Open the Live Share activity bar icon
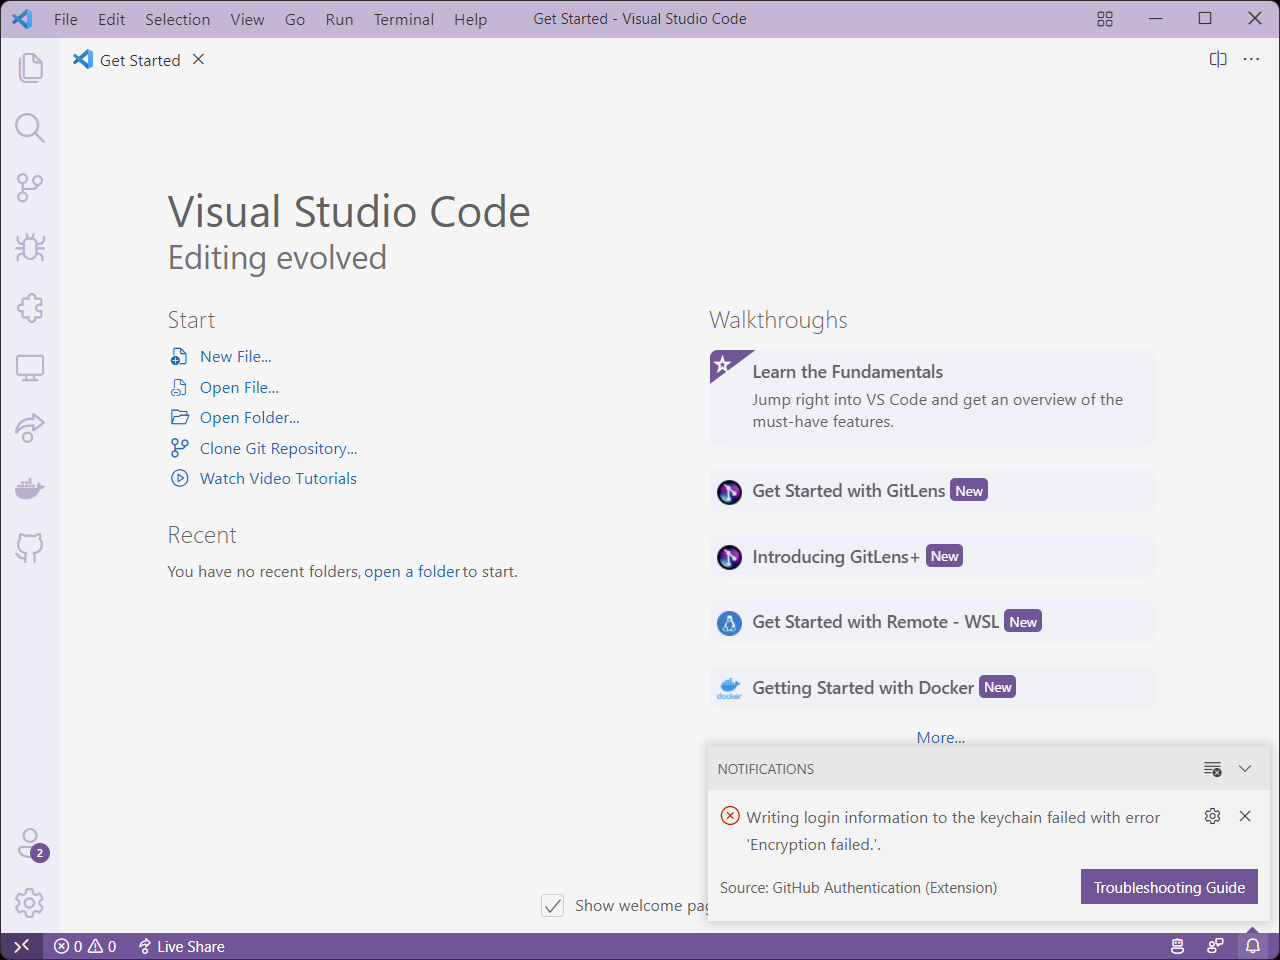This screenshot has height=960, width=1280. (x=30, y=428)
